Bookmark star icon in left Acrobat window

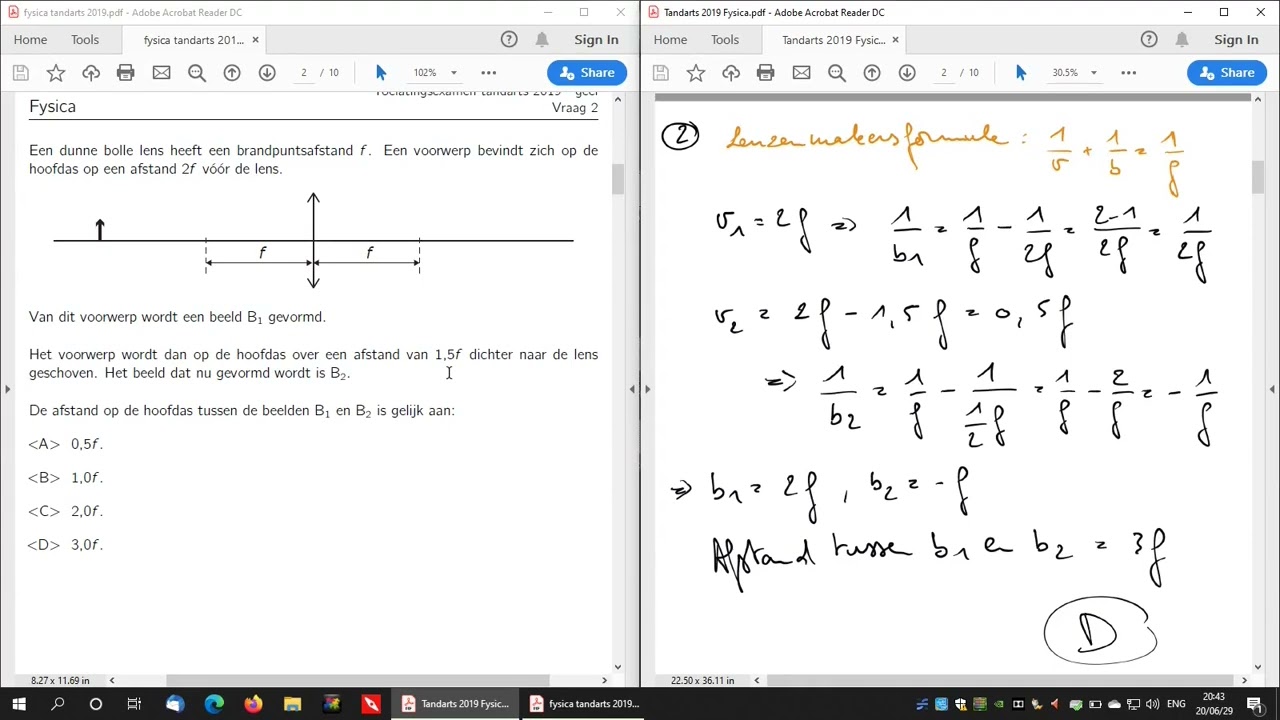pos(56,73)
